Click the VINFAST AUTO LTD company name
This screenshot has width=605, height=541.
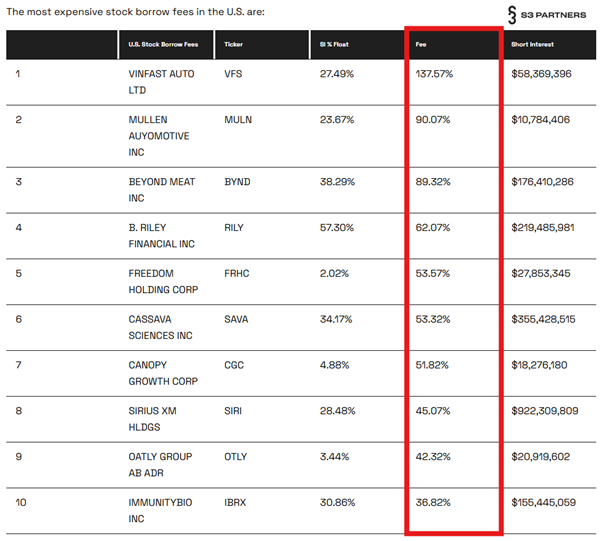[161, 82]
